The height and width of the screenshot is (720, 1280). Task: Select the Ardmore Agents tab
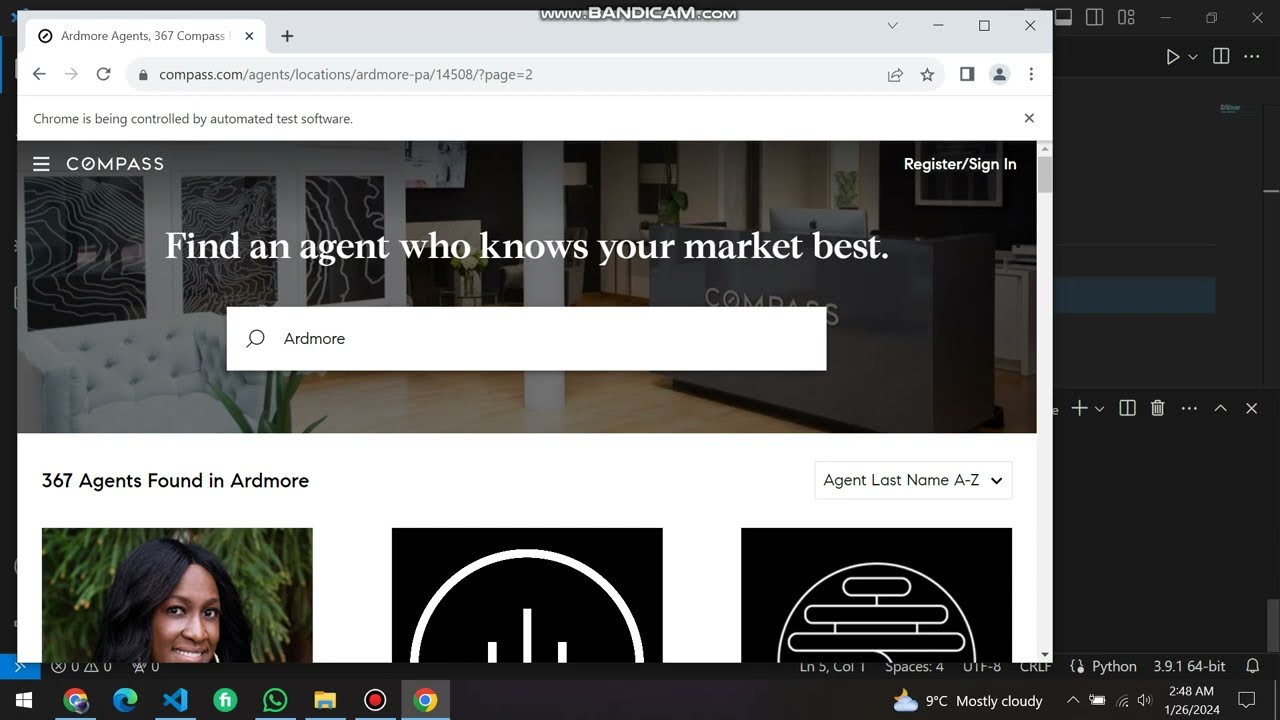[147, 36]
